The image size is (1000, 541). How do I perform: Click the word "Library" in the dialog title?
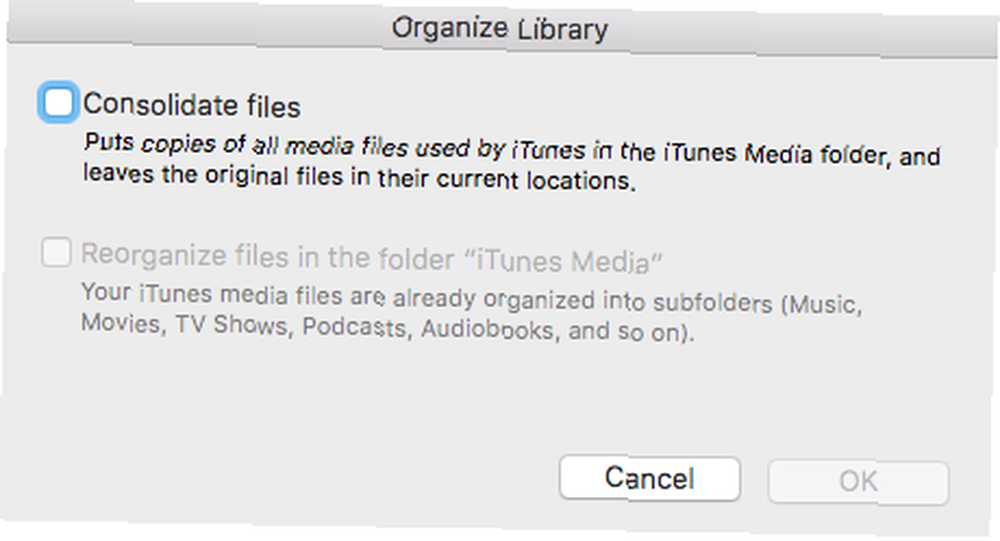[562, 31]
